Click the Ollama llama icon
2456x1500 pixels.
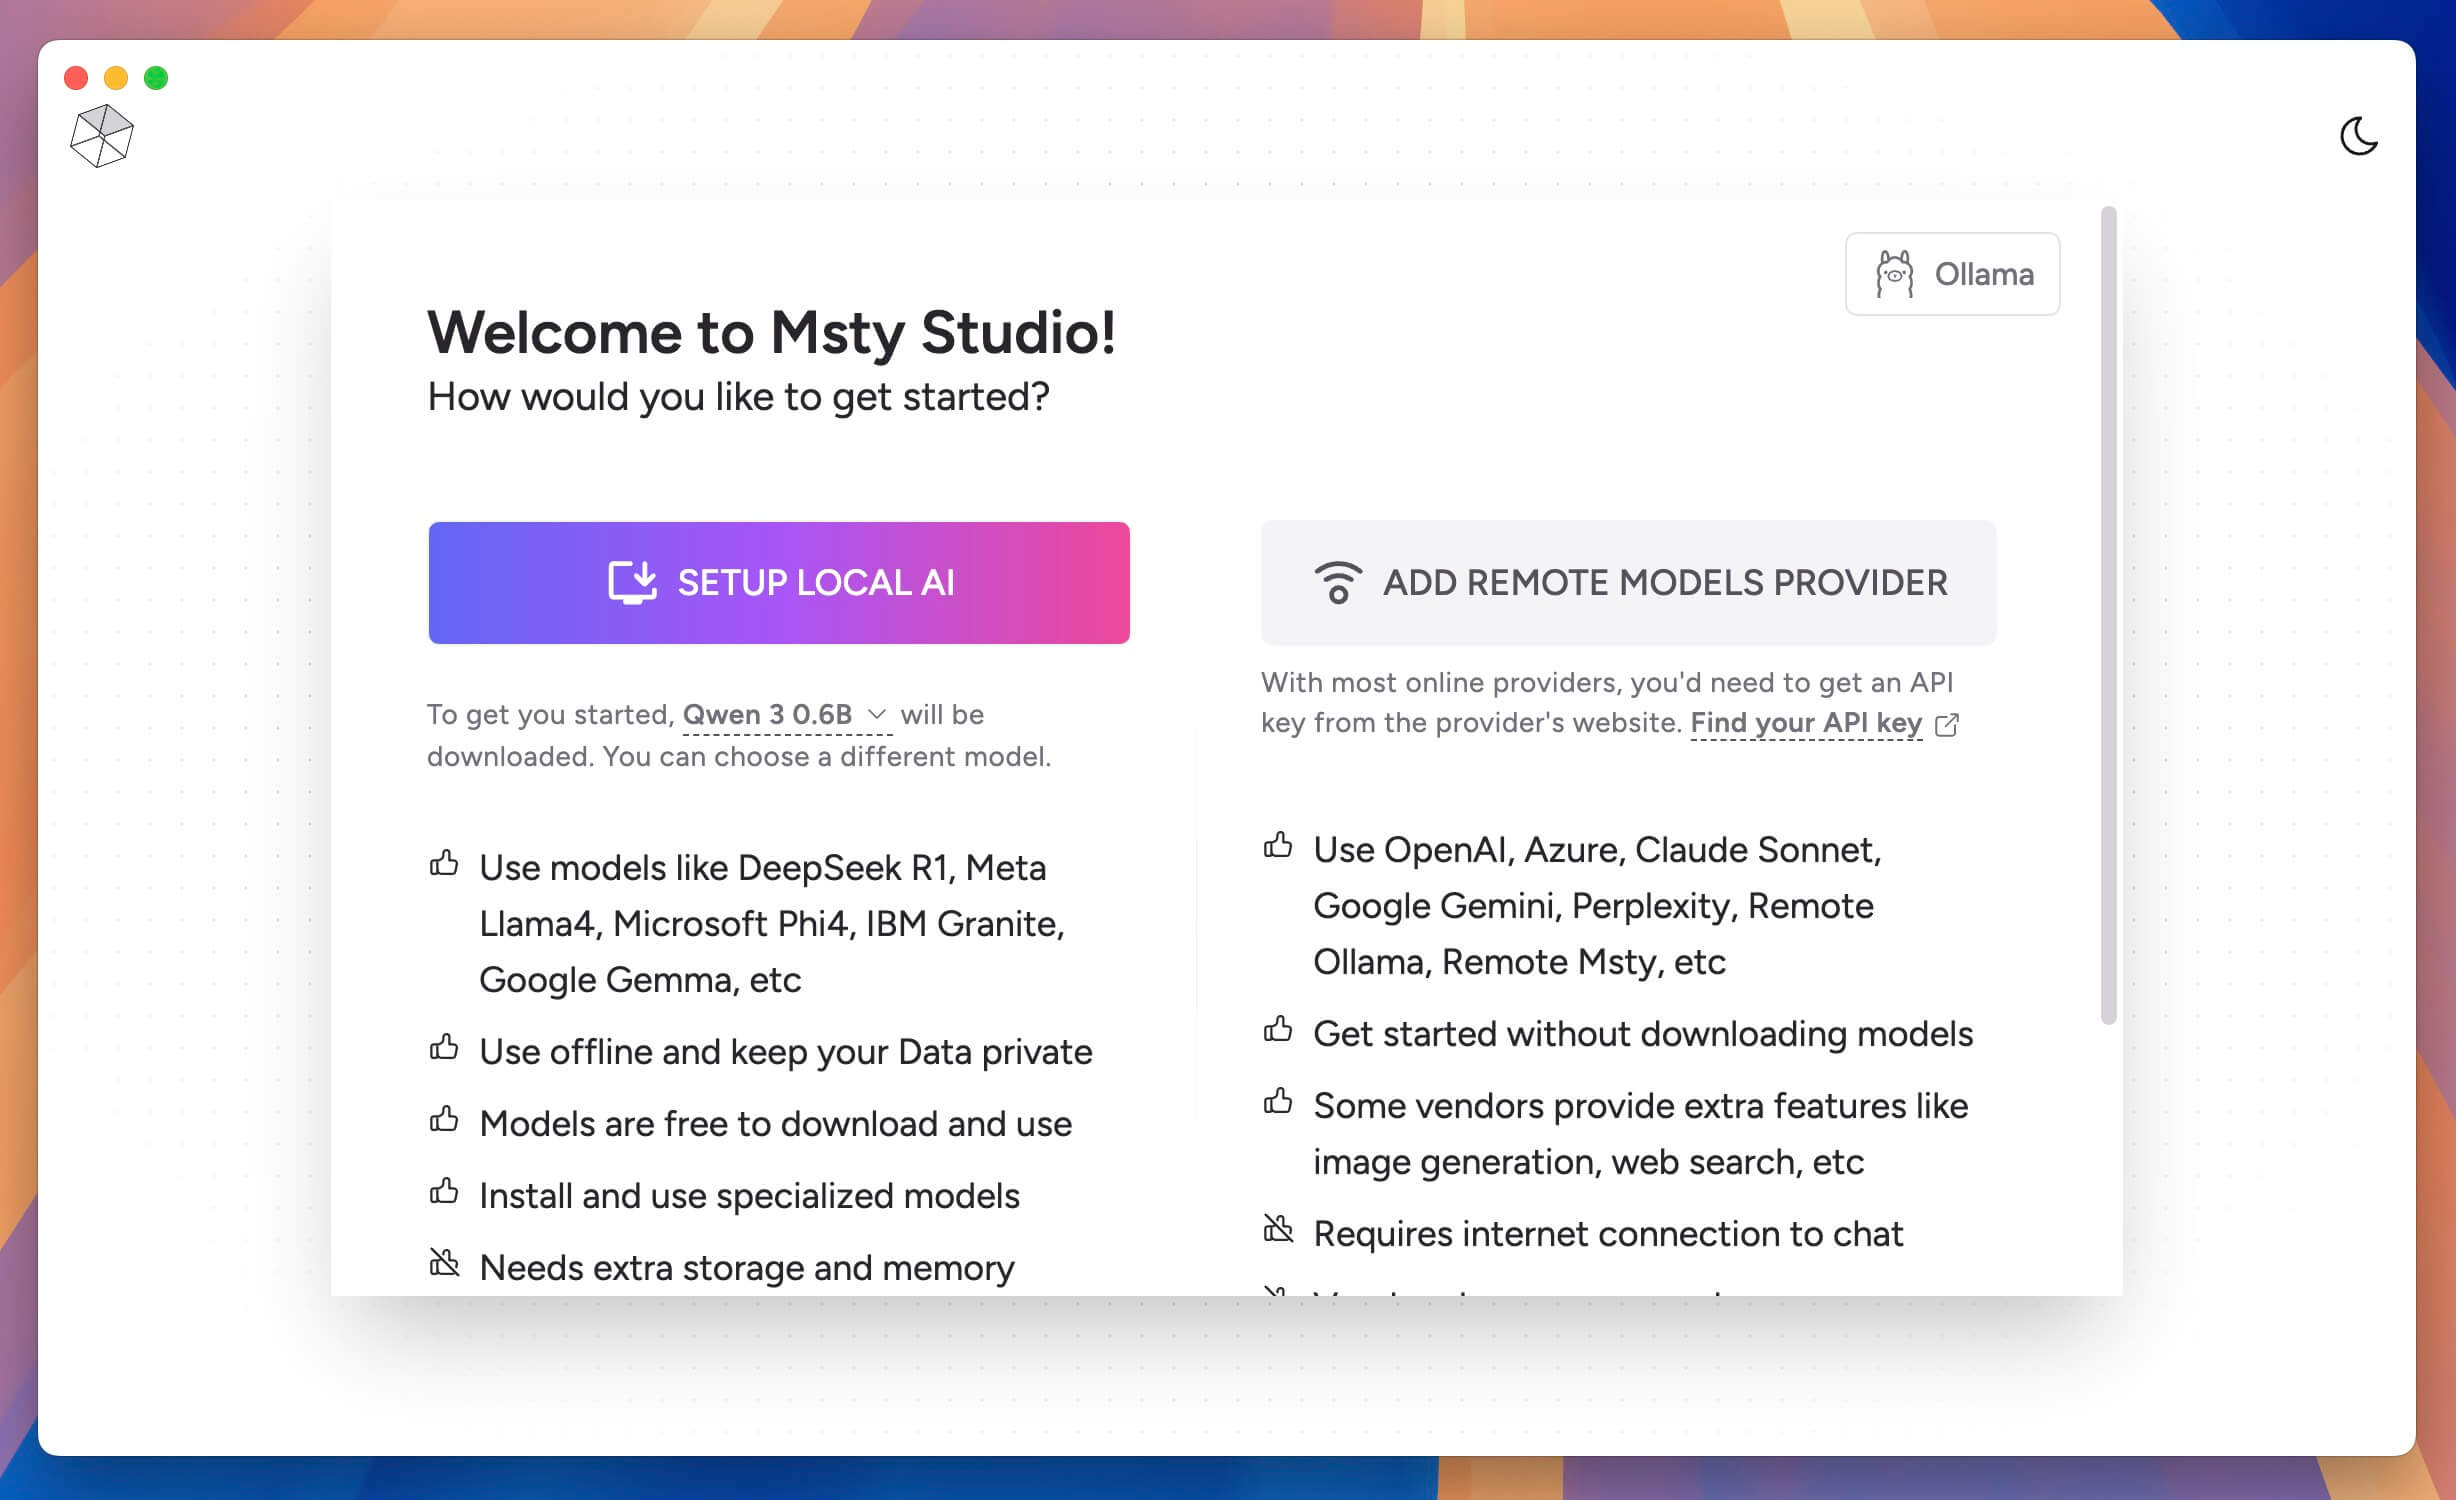(1893, 274)
